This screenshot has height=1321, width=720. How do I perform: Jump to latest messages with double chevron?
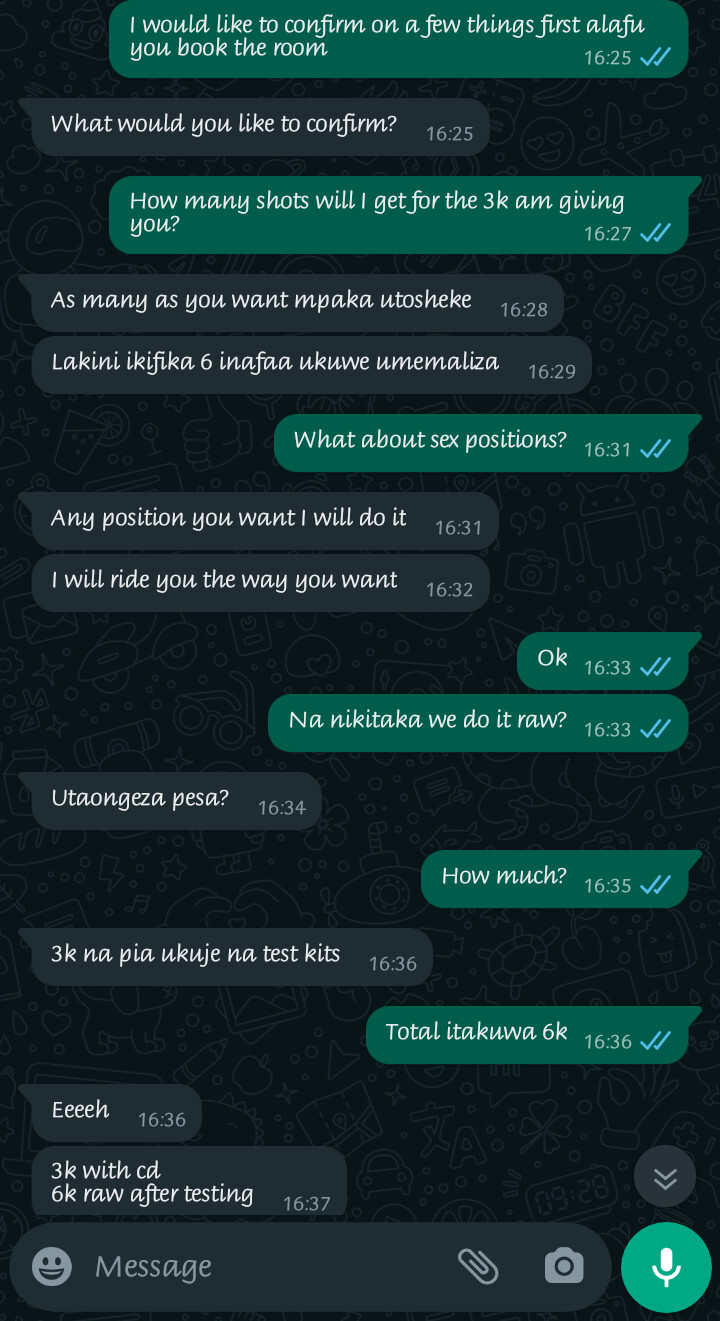click(665, 1179)
